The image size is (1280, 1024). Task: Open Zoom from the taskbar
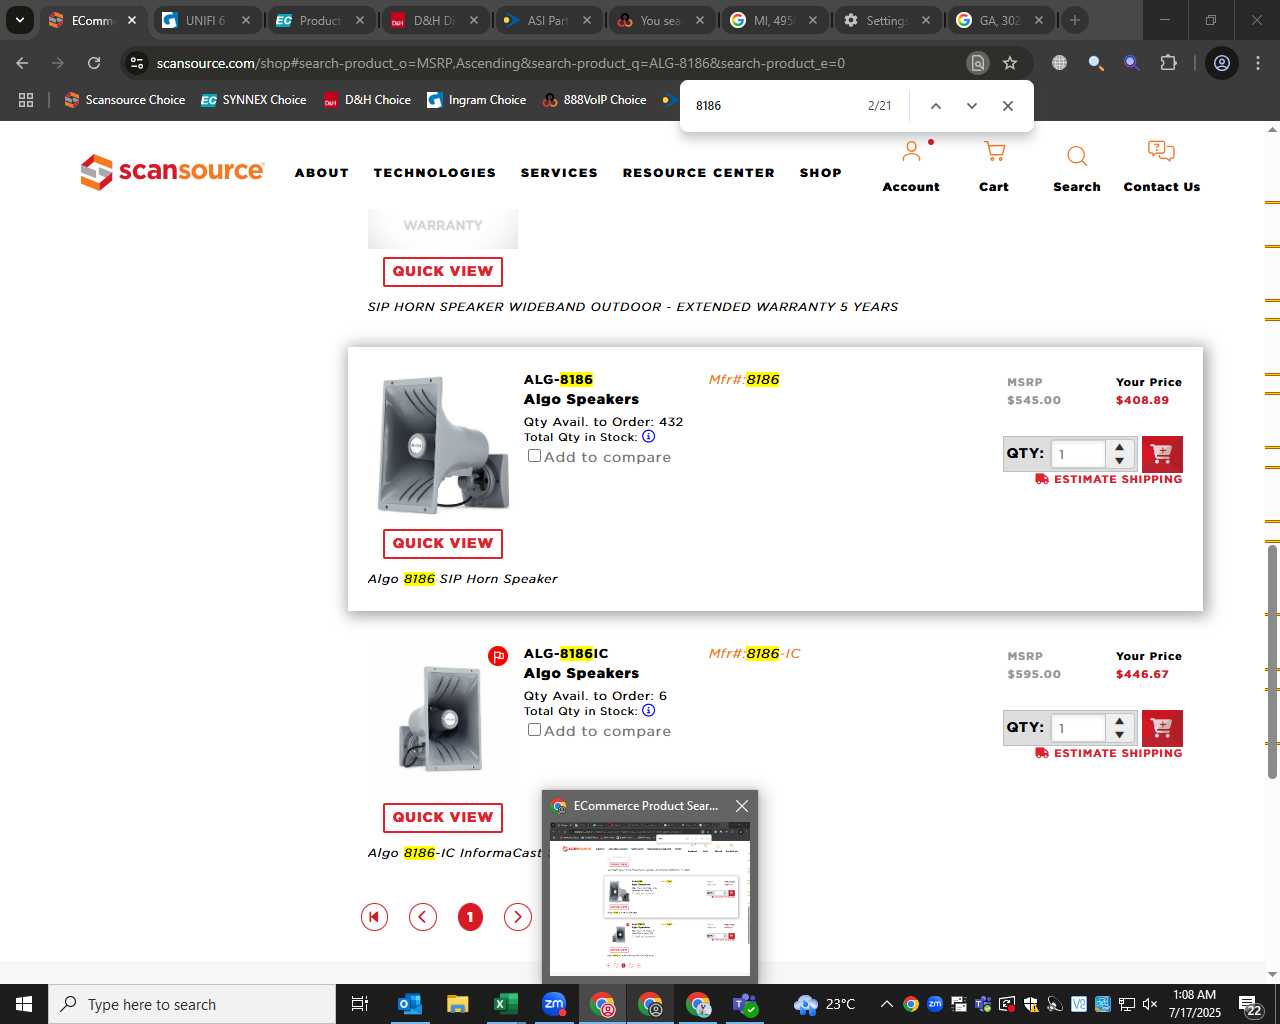click(x=554, y=1004)
